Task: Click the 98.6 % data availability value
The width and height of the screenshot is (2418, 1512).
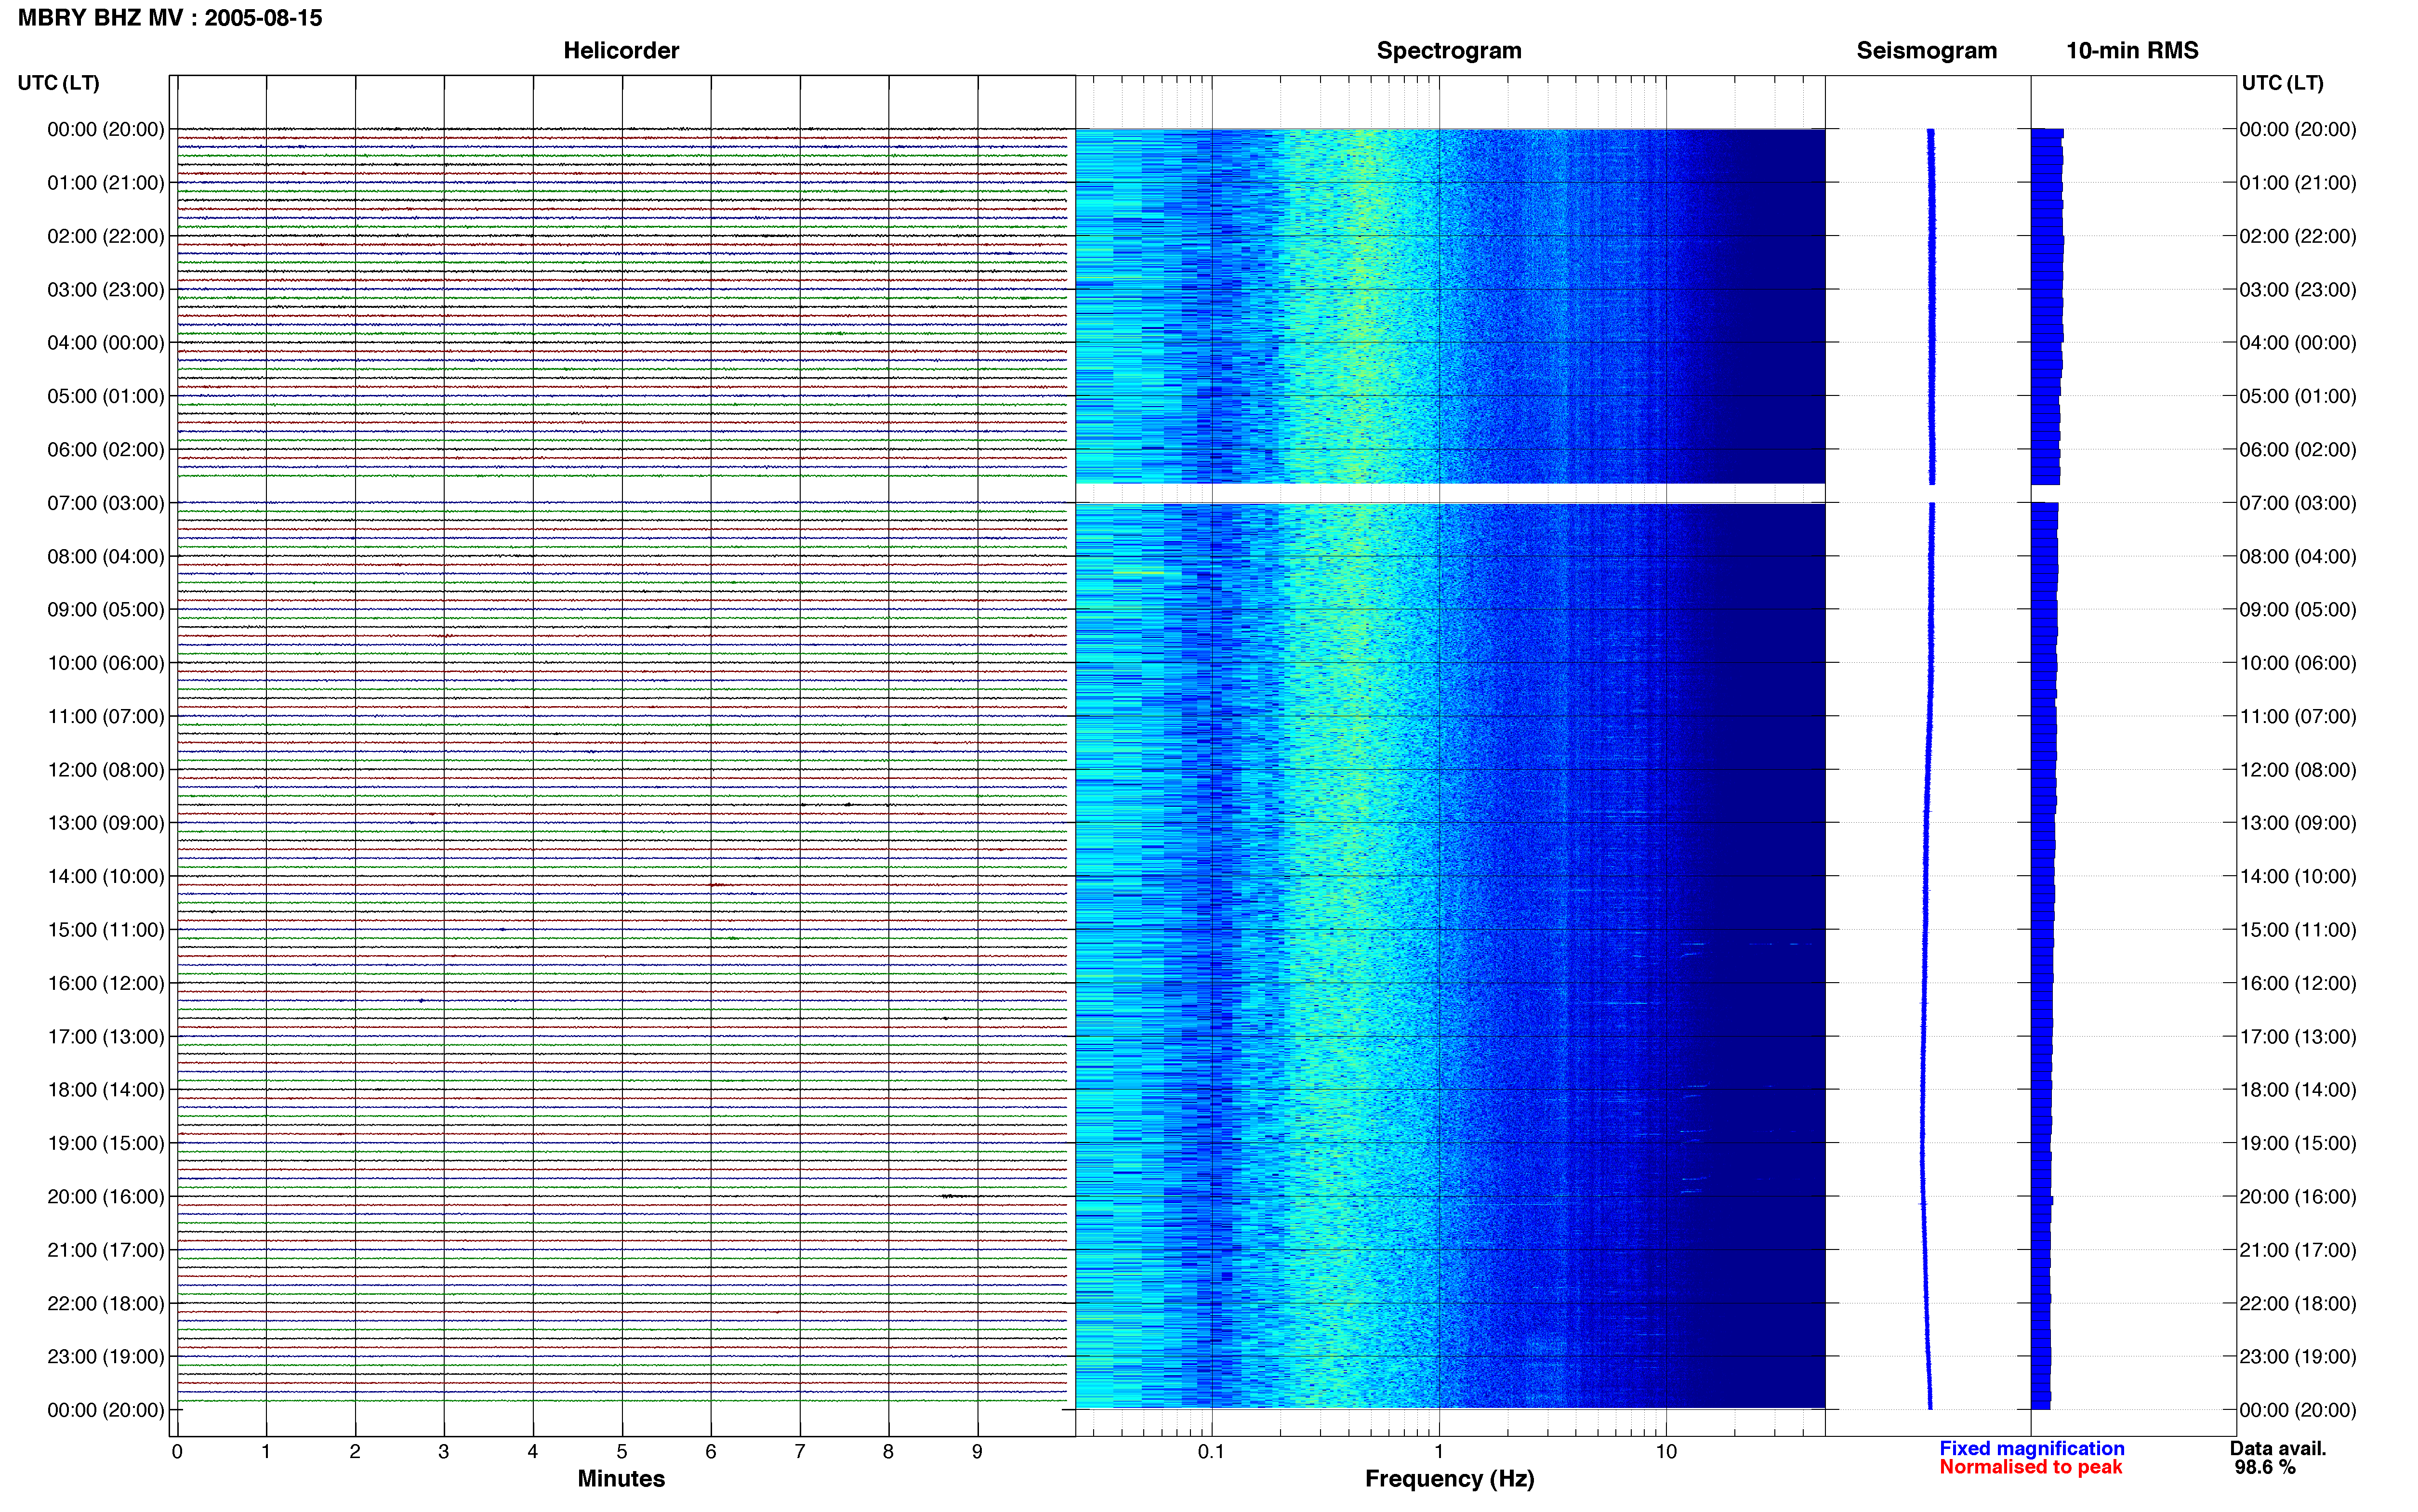Action: click(2265, 1468)
